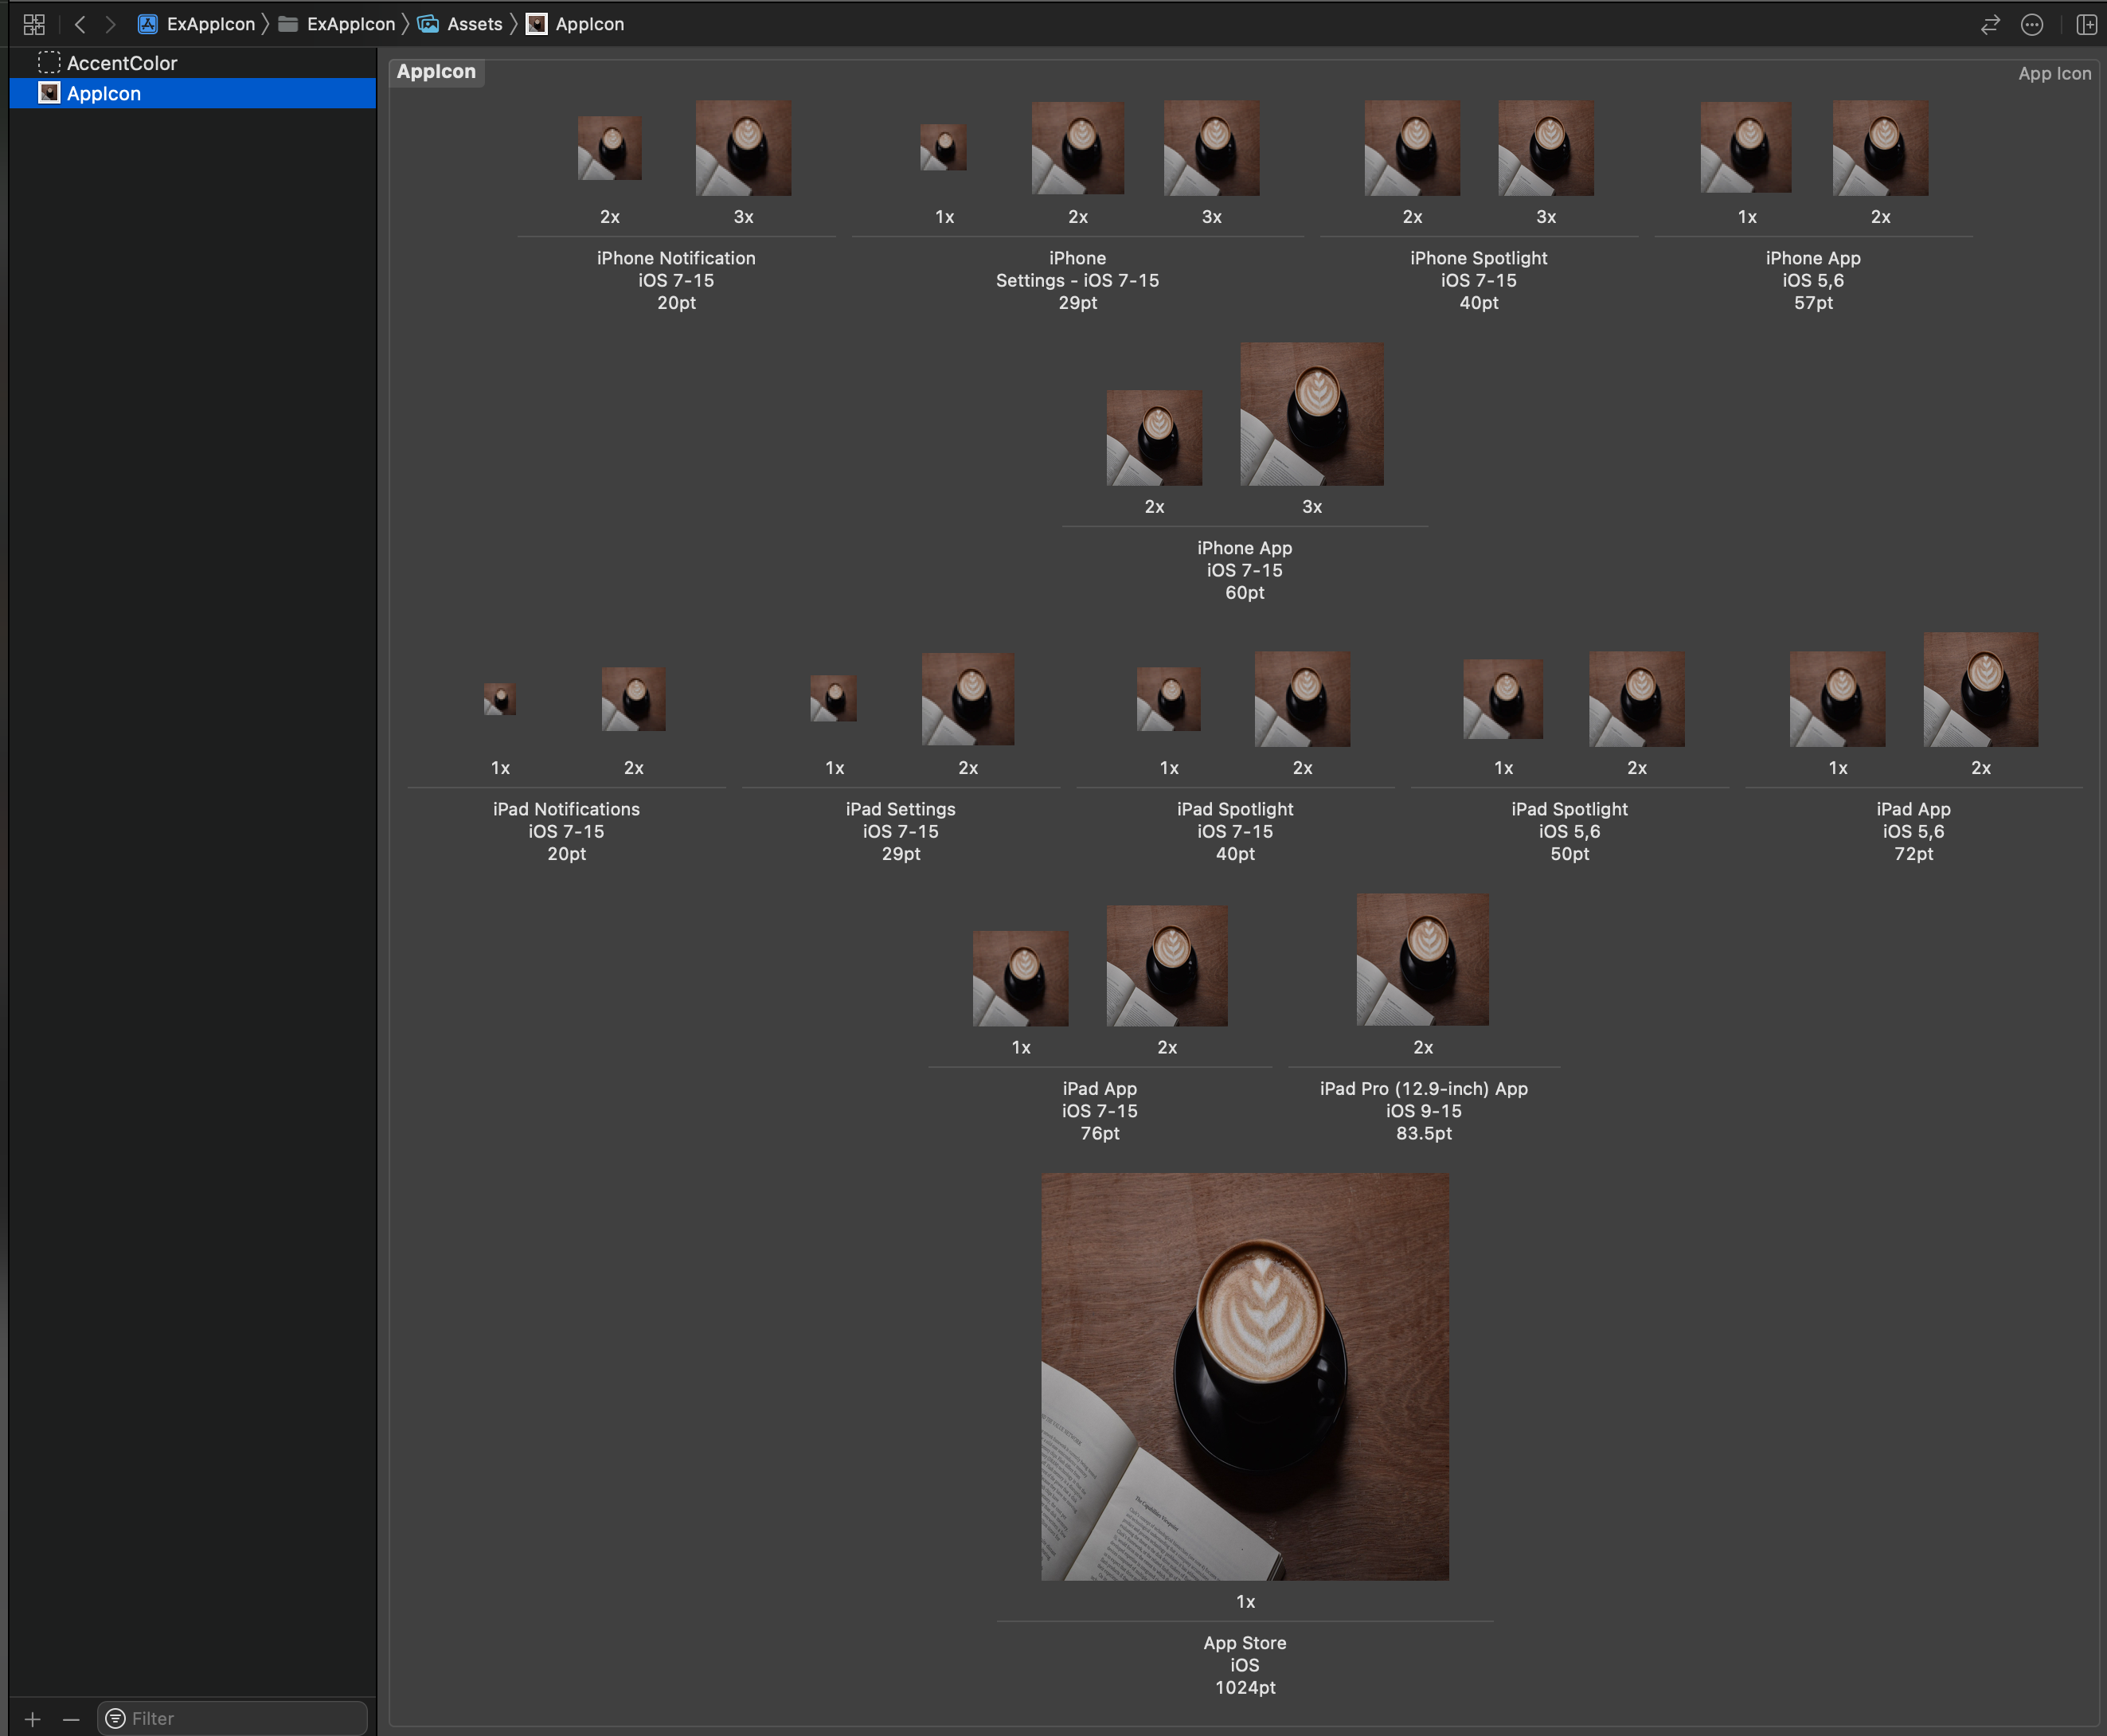
Task: Go back using the left chevron
Action: pos(80,24)
